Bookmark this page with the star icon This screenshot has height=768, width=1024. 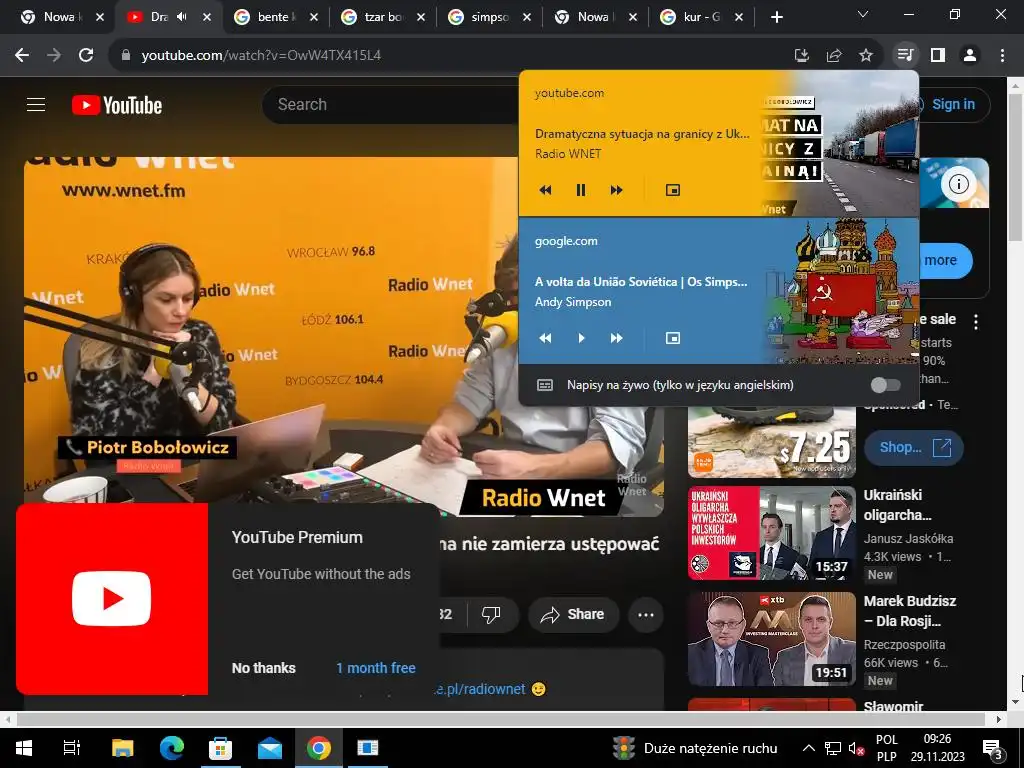pyautogui.click(x=866, y=55)
